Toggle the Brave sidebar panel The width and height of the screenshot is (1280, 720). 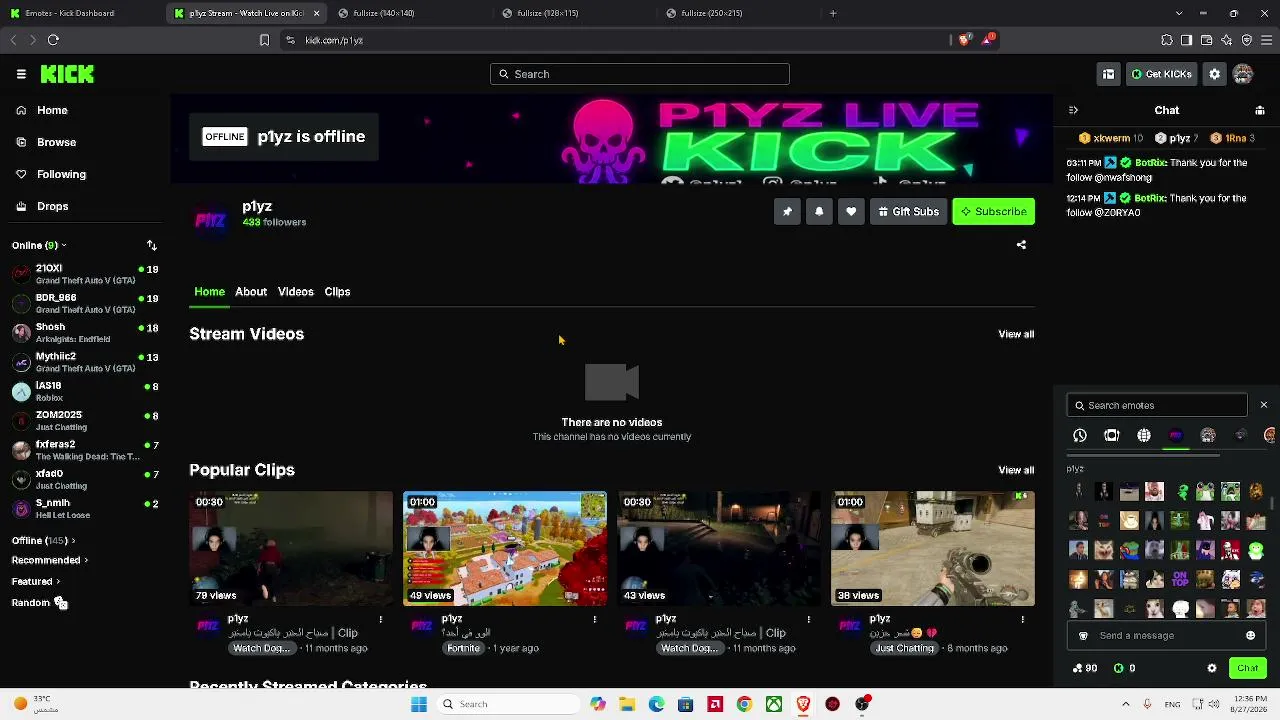tap(1187, 40)
